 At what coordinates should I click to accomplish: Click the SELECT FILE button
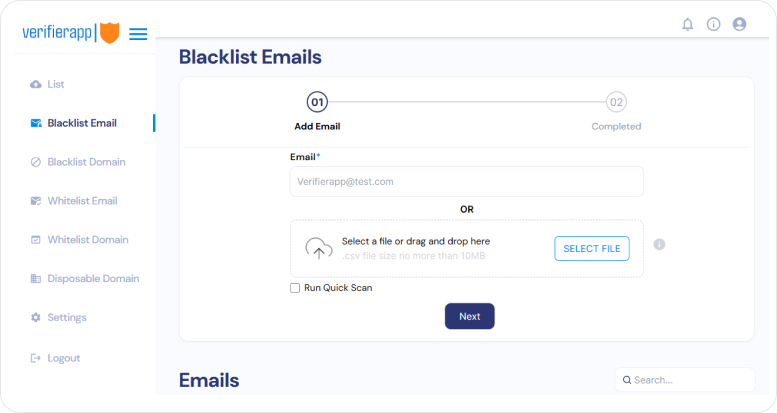592,248
